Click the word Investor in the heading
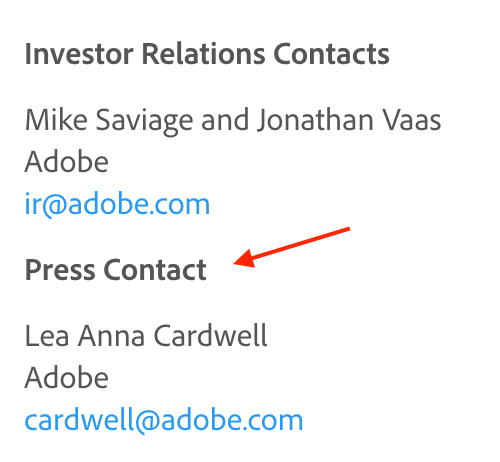This screenshot has width=500, height=462. pos(79,54)
